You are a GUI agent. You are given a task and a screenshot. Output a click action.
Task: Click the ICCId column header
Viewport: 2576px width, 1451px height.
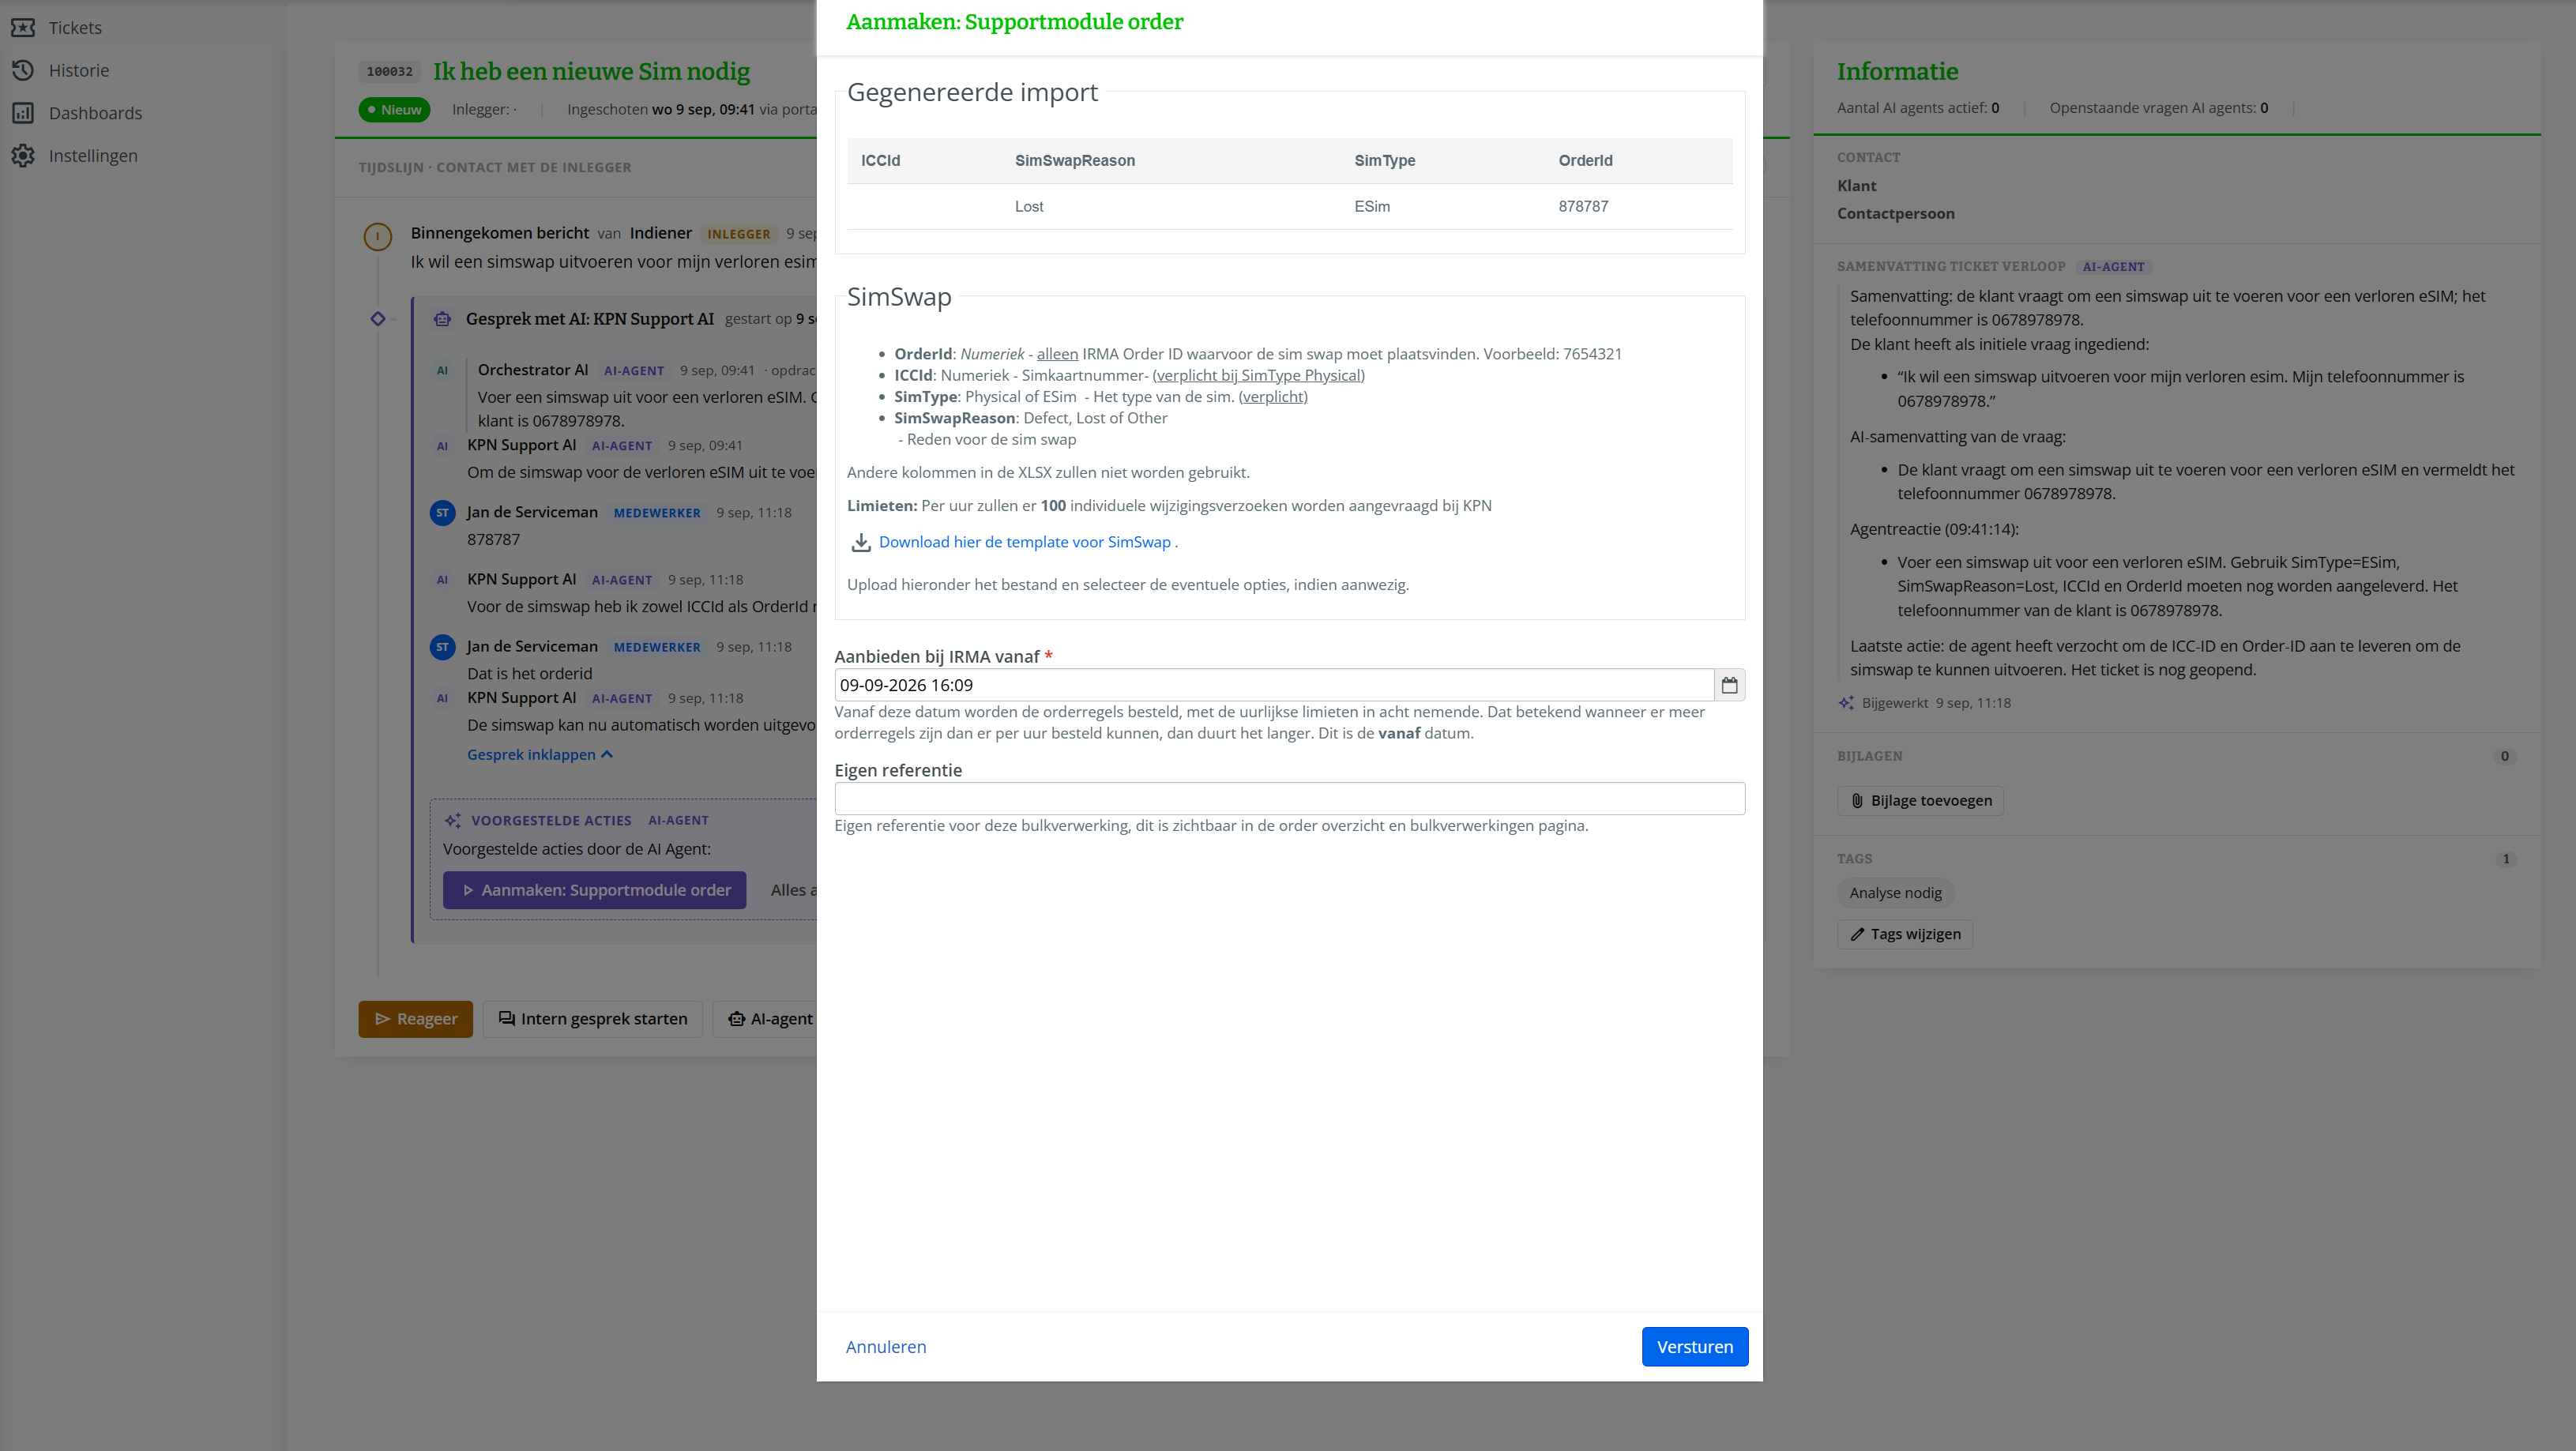coord(880,160)
